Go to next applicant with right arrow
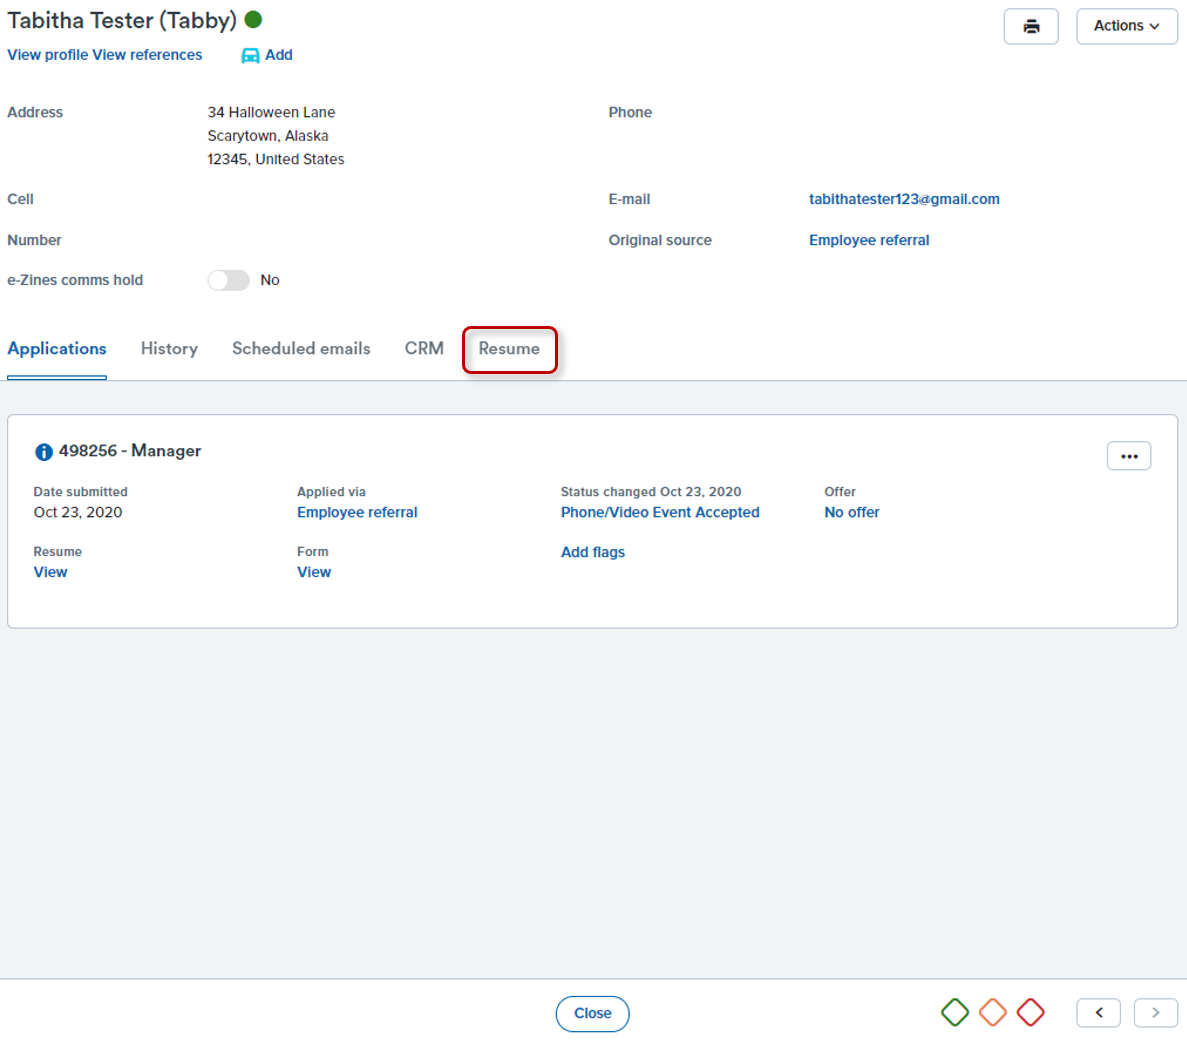This screenshot has width=1187, height=1042. (1155, 1012)
